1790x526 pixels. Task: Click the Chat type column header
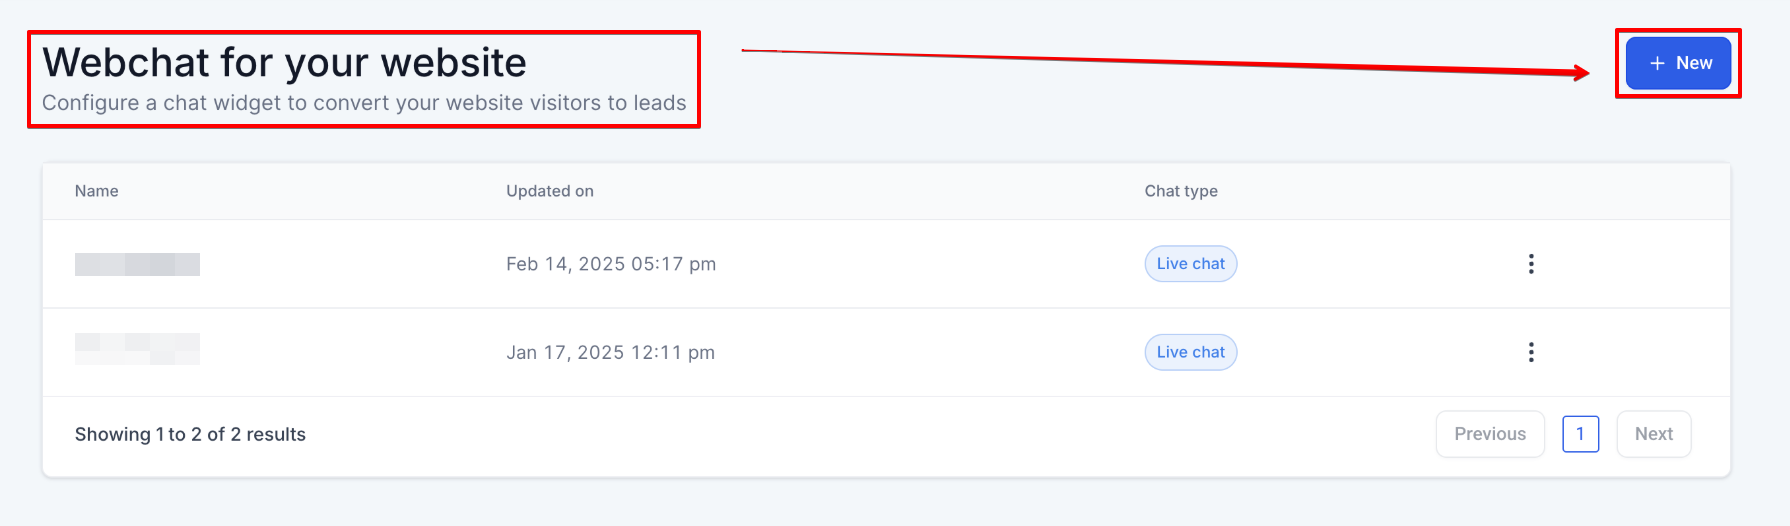click(x=1180, y=191)
